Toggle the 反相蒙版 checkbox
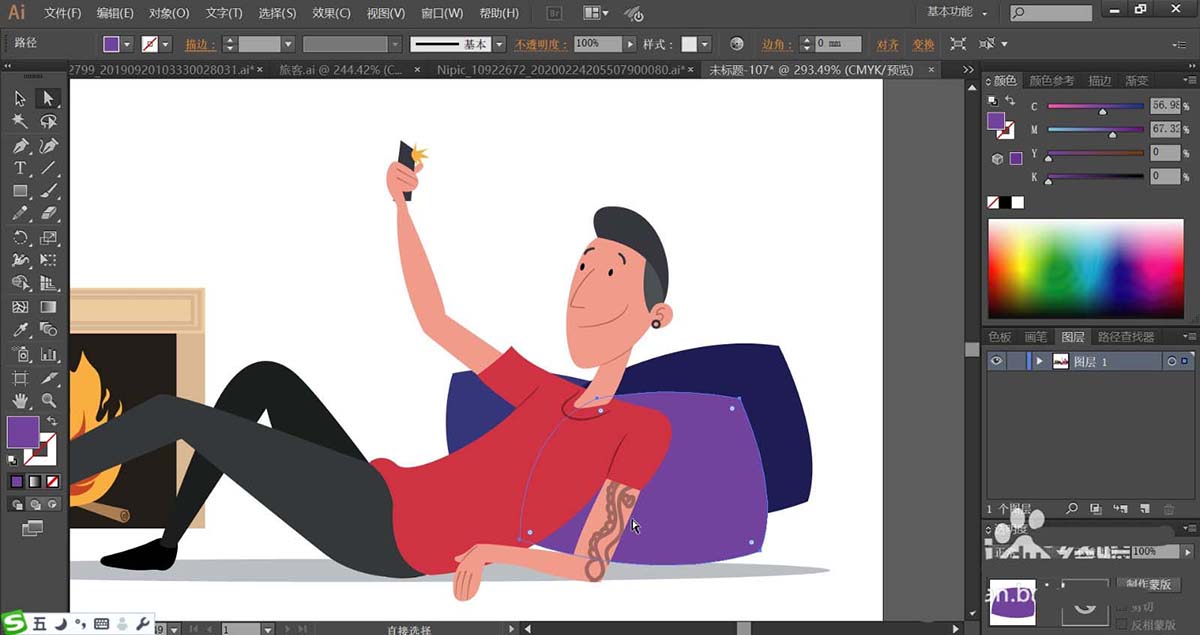 tap(1119, 624)
